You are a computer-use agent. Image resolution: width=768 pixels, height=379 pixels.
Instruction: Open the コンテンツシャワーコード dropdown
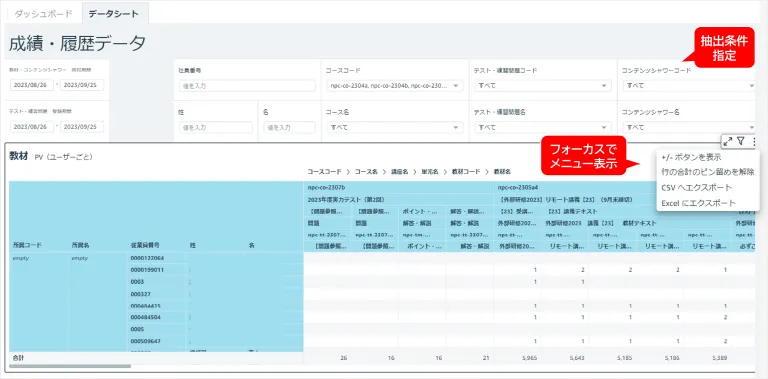click(690, 86)
